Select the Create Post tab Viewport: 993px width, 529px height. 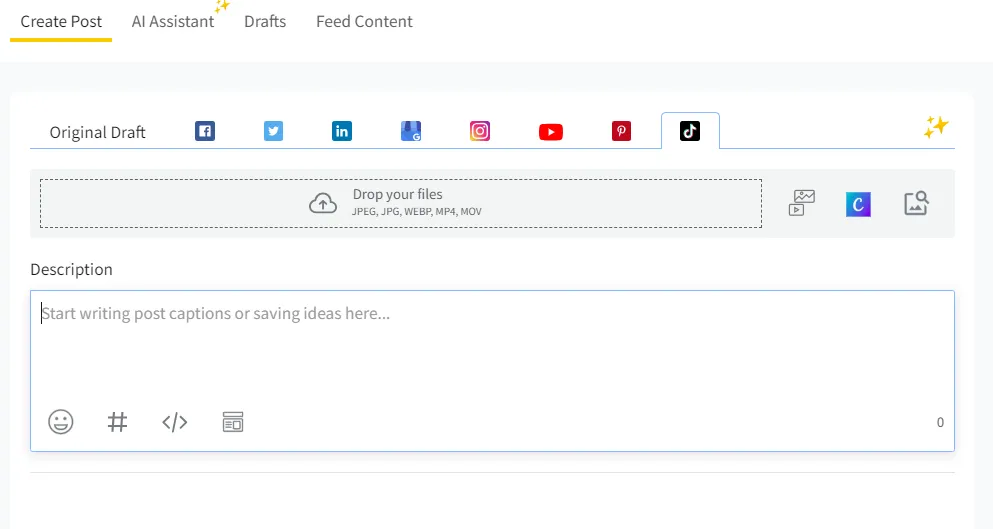tap(61, 21)
